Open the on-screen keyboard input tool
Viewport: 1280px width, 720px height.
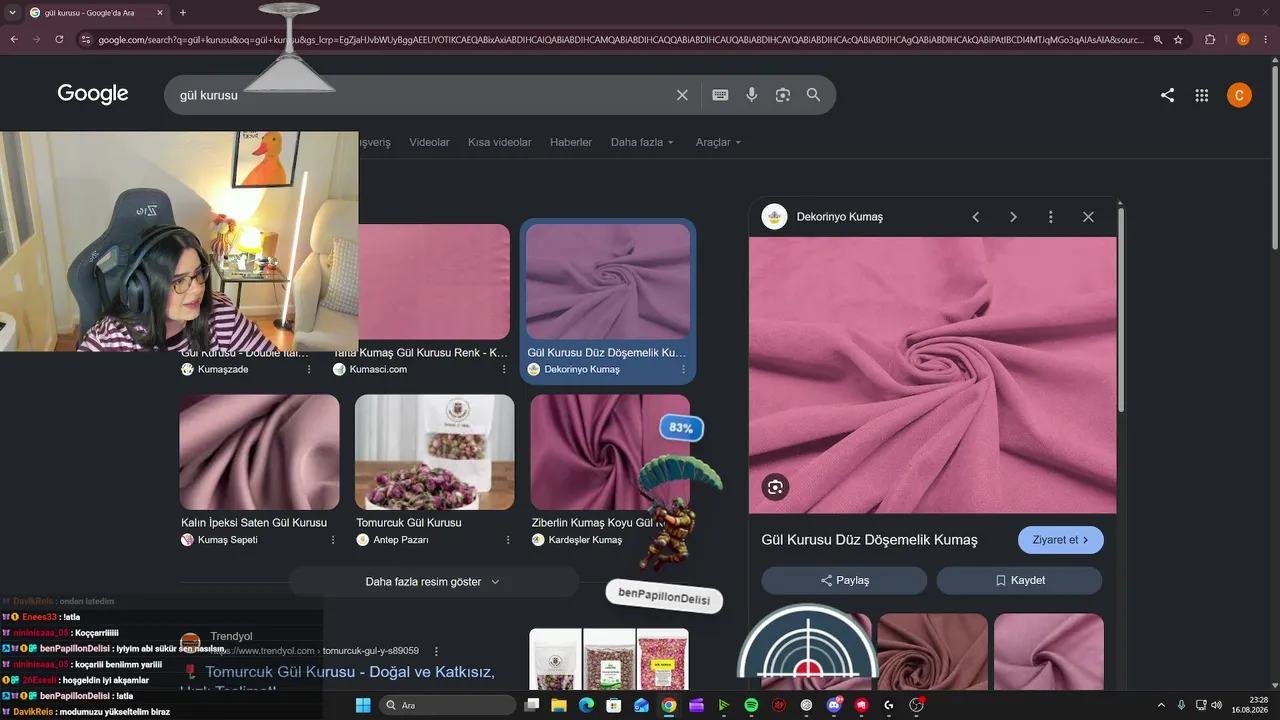click(720, 95)
